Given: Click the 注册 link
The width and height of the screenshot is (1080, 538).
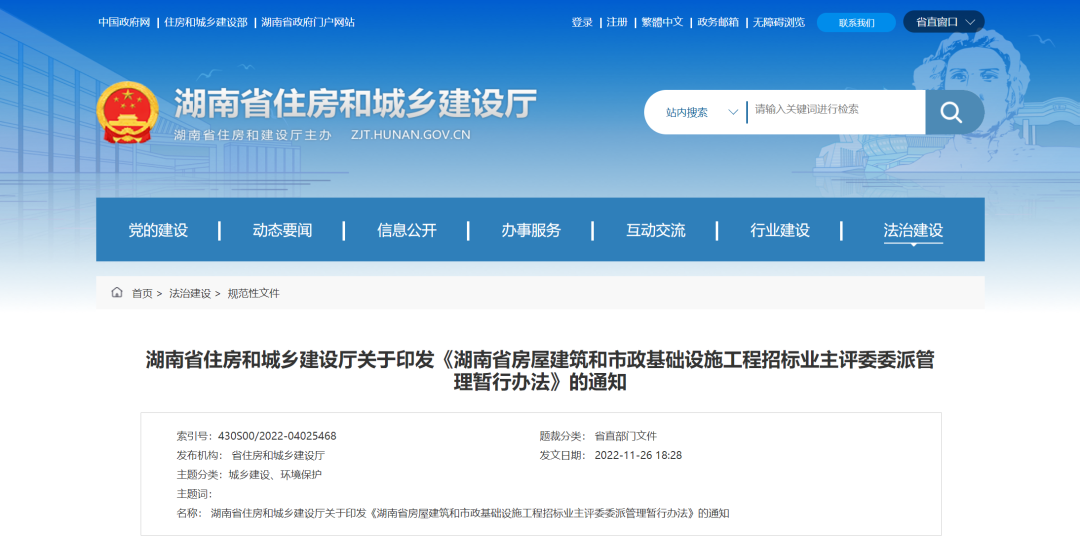Looking at the screenshot, I should pos(617,22).
